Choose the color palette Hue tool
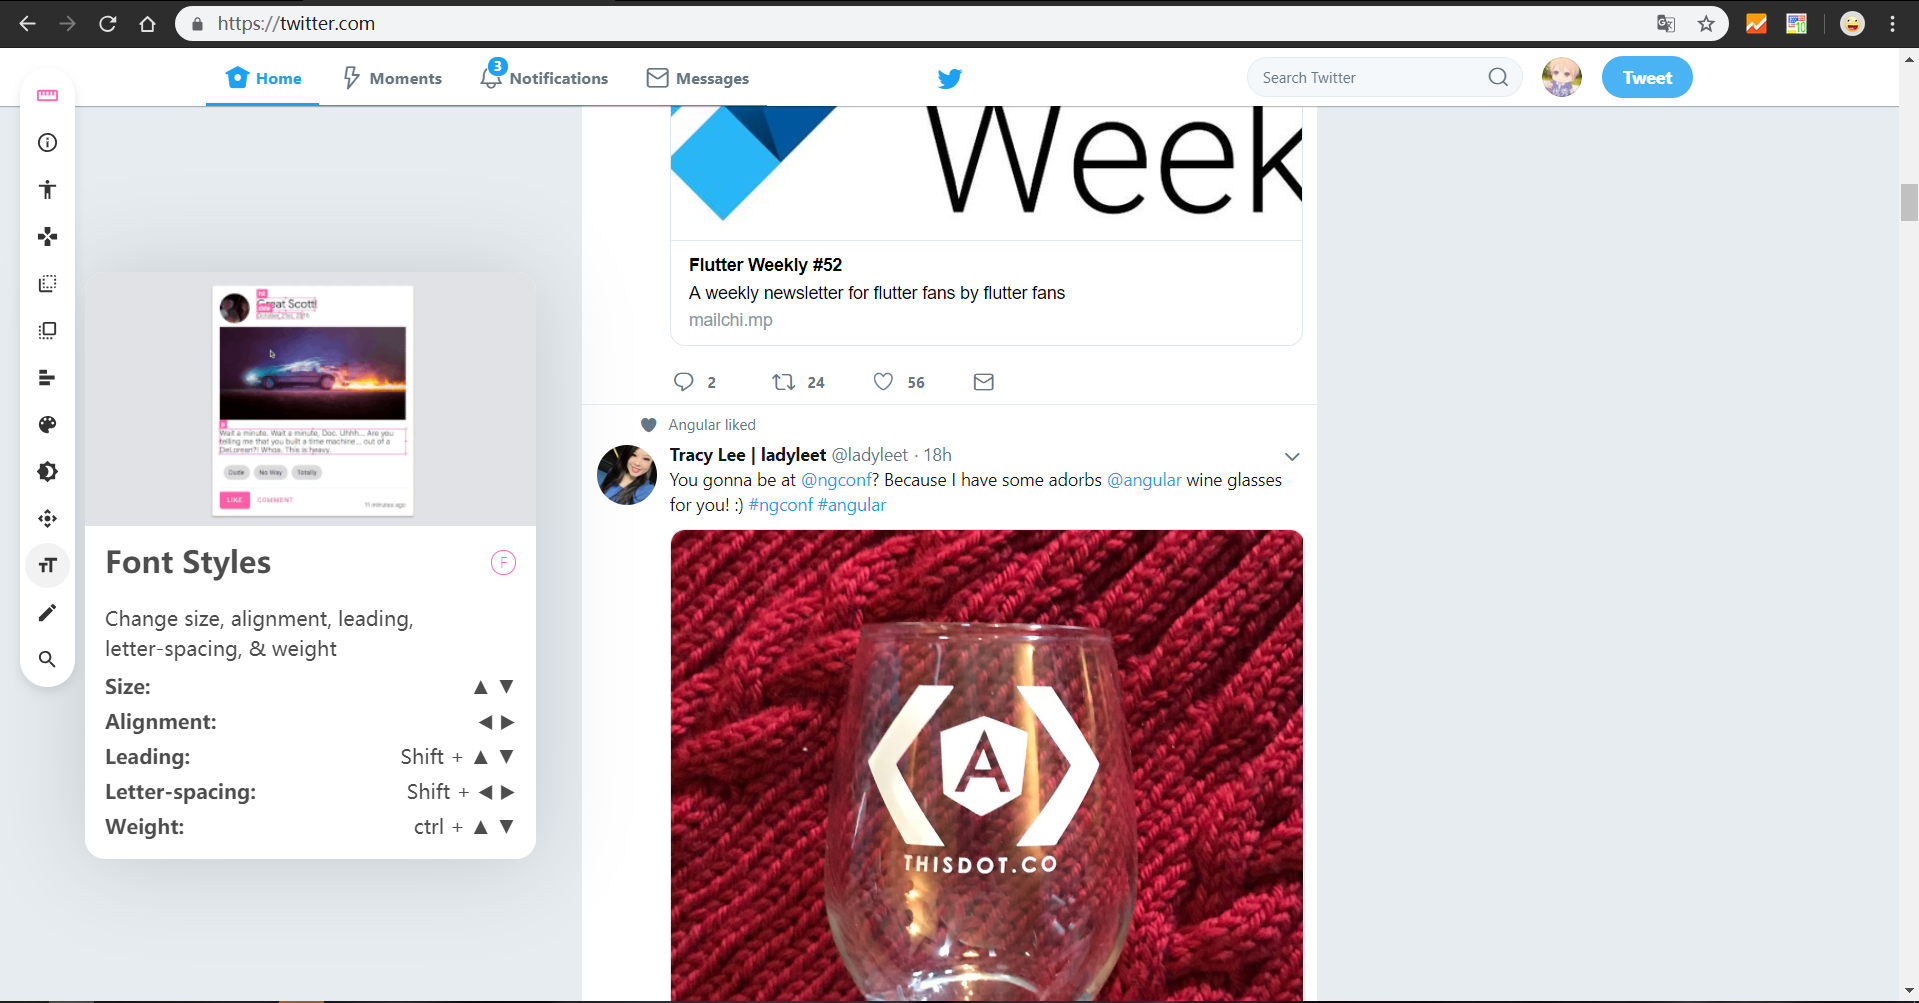 (x=47, y=424)
